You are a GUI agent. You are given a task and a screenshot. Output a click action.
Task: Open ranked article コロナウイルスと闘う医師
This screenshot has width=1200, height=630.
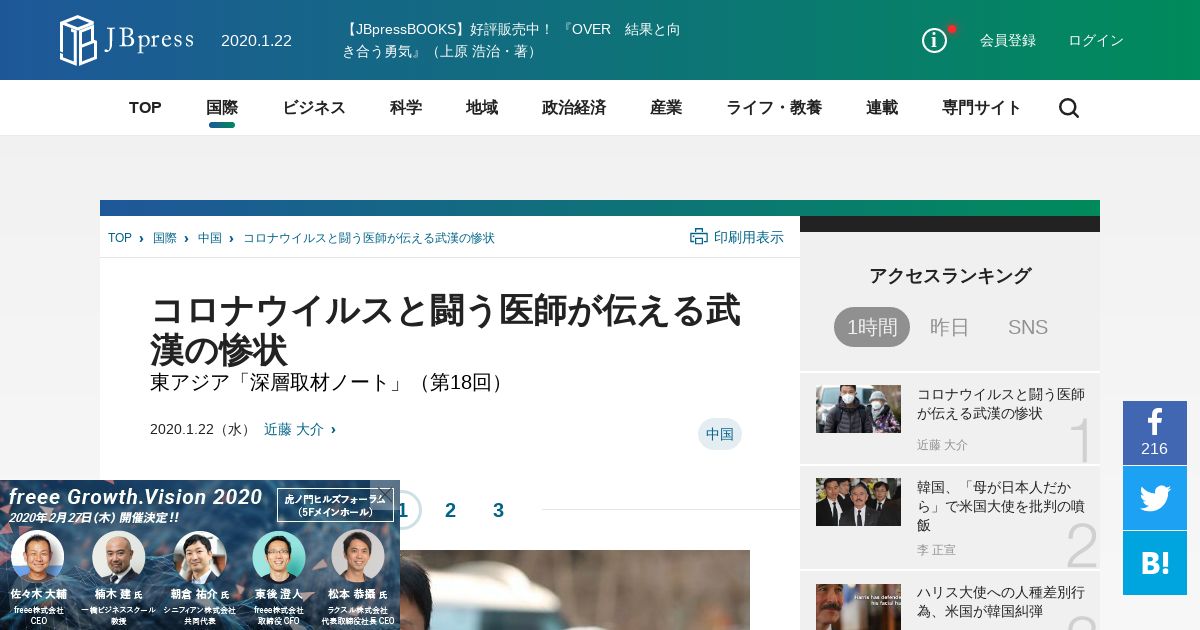[1001, 404]
